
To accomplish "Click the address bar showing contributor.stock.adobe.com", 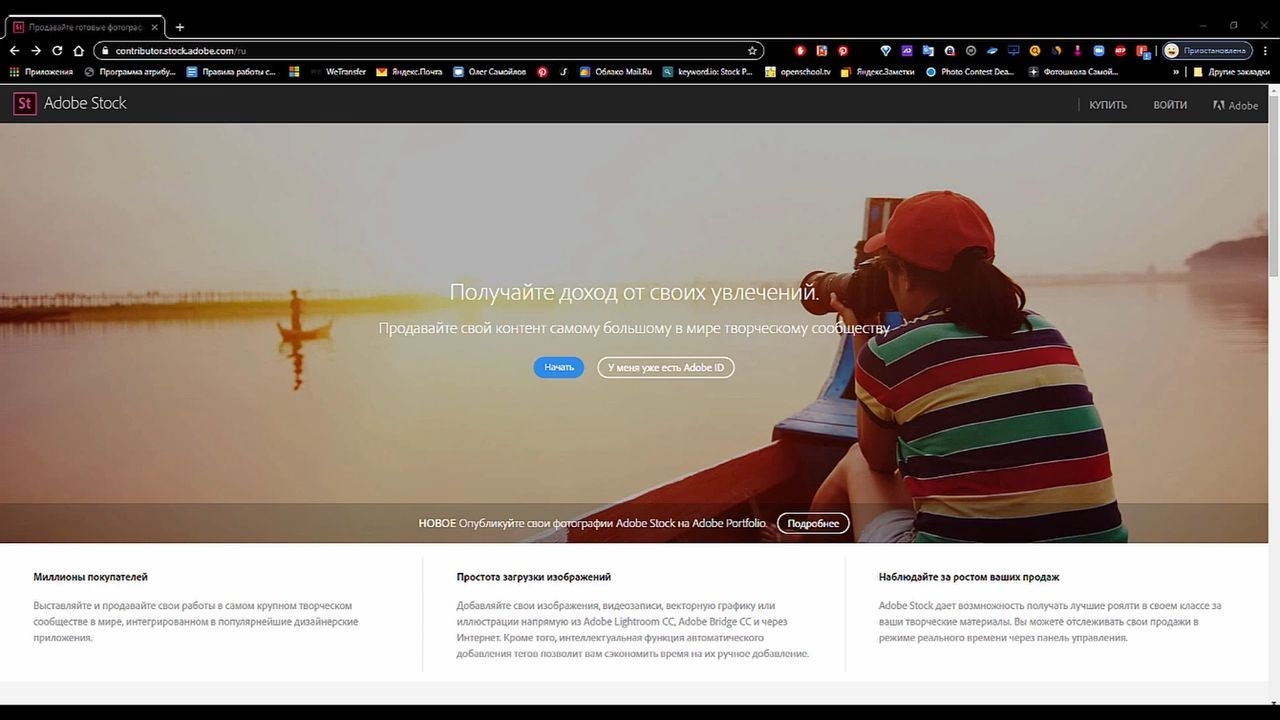I will [x=429, y=50].
